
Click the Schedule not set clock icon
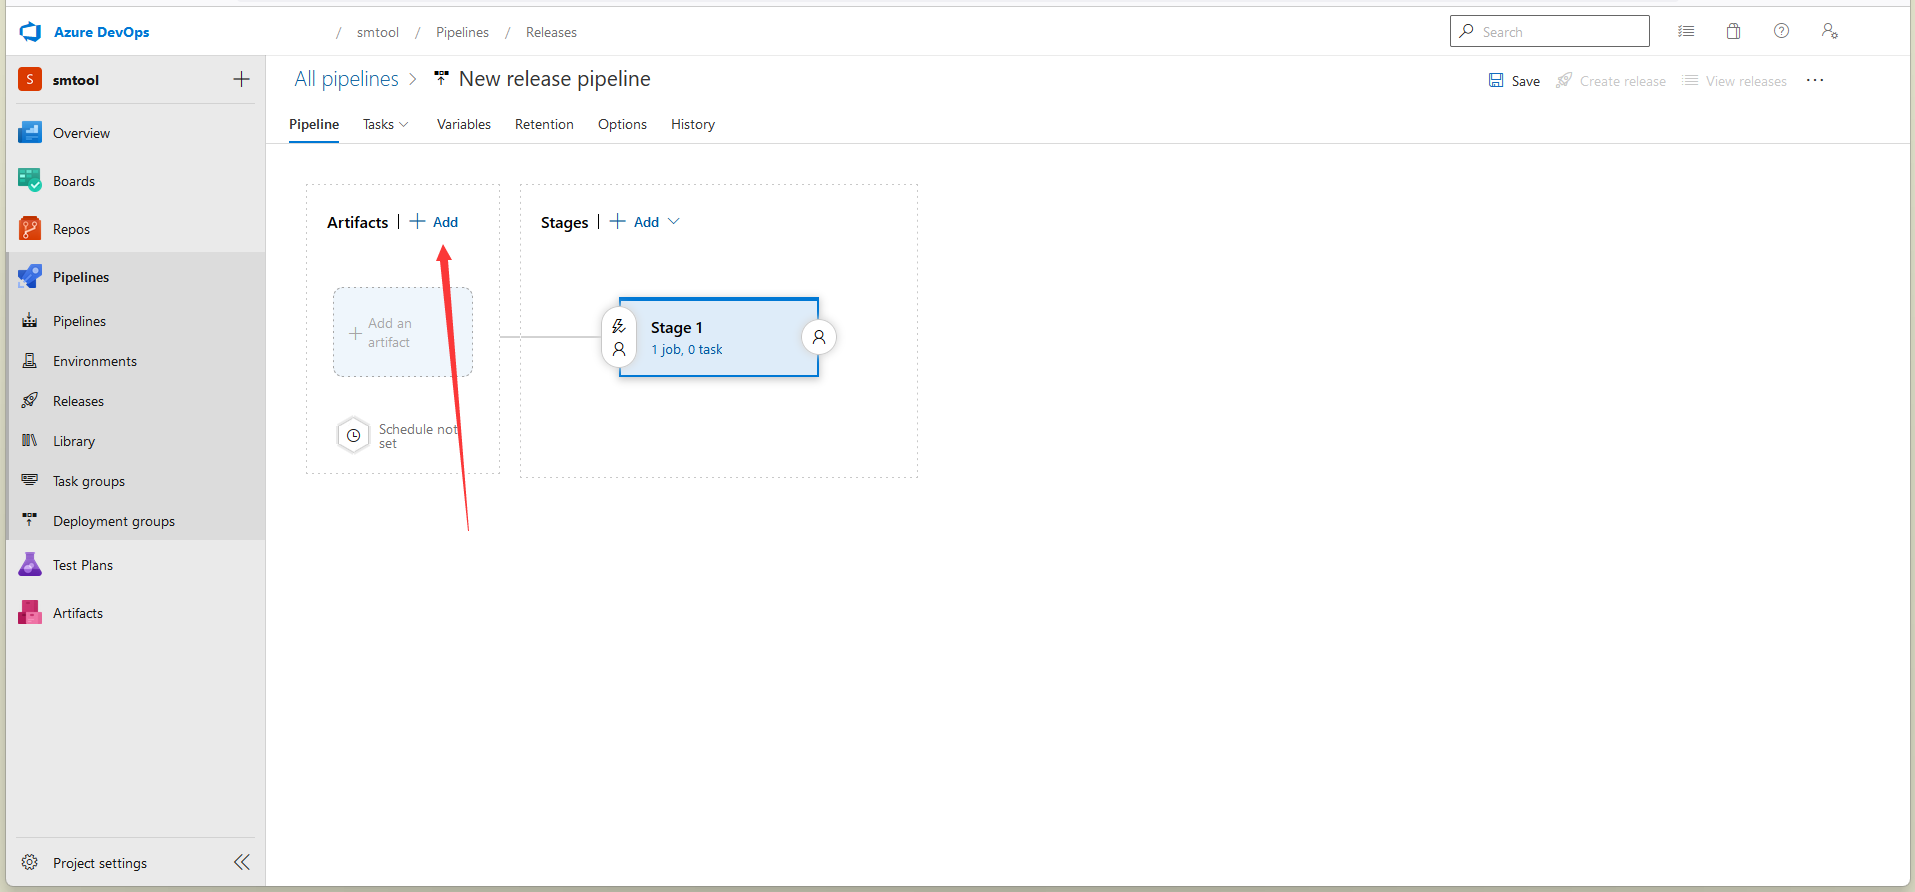[353, 436]
